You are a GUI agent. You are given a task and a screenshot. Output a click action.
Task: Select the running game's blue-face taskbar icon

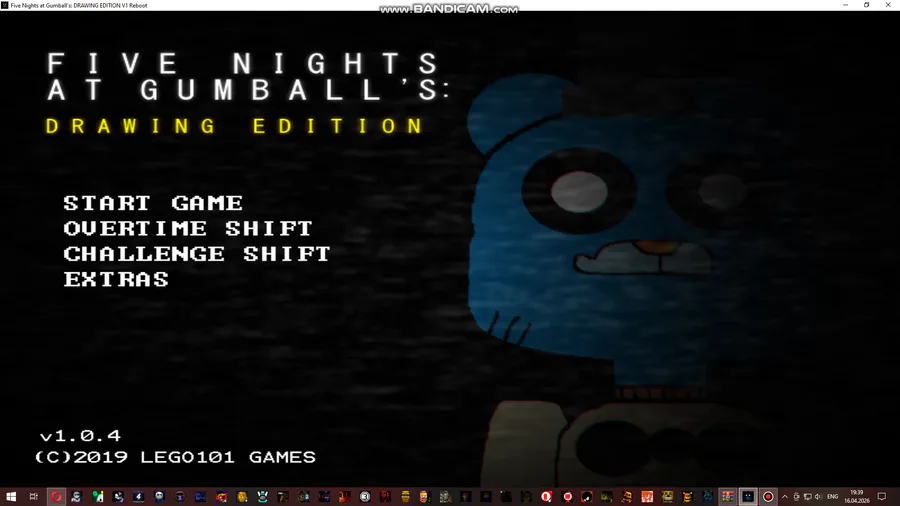748,497
